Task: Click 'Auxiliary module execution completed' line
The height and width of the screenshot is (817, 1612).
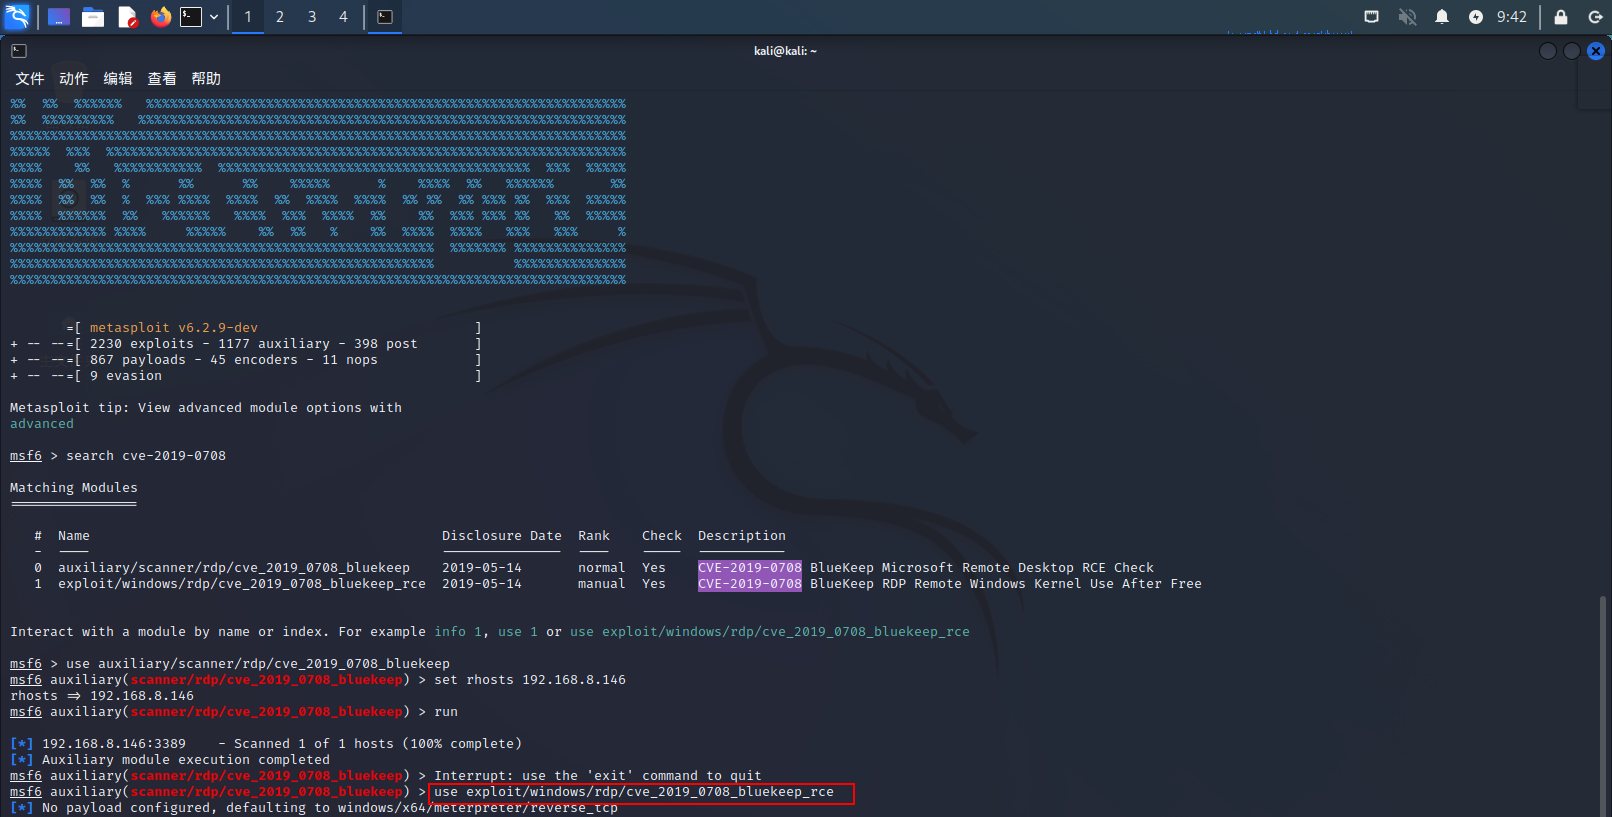Action: click(x=186, y=760)
